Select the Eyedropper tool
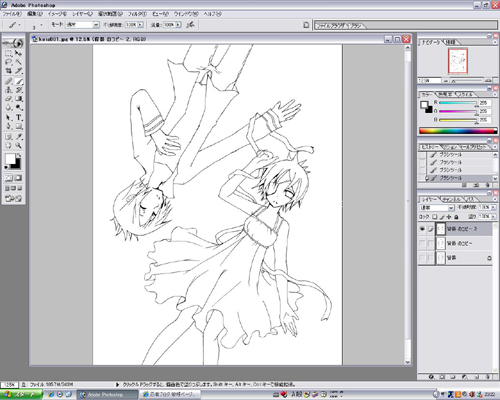The image size is (500, 400). tap(19, 137)
